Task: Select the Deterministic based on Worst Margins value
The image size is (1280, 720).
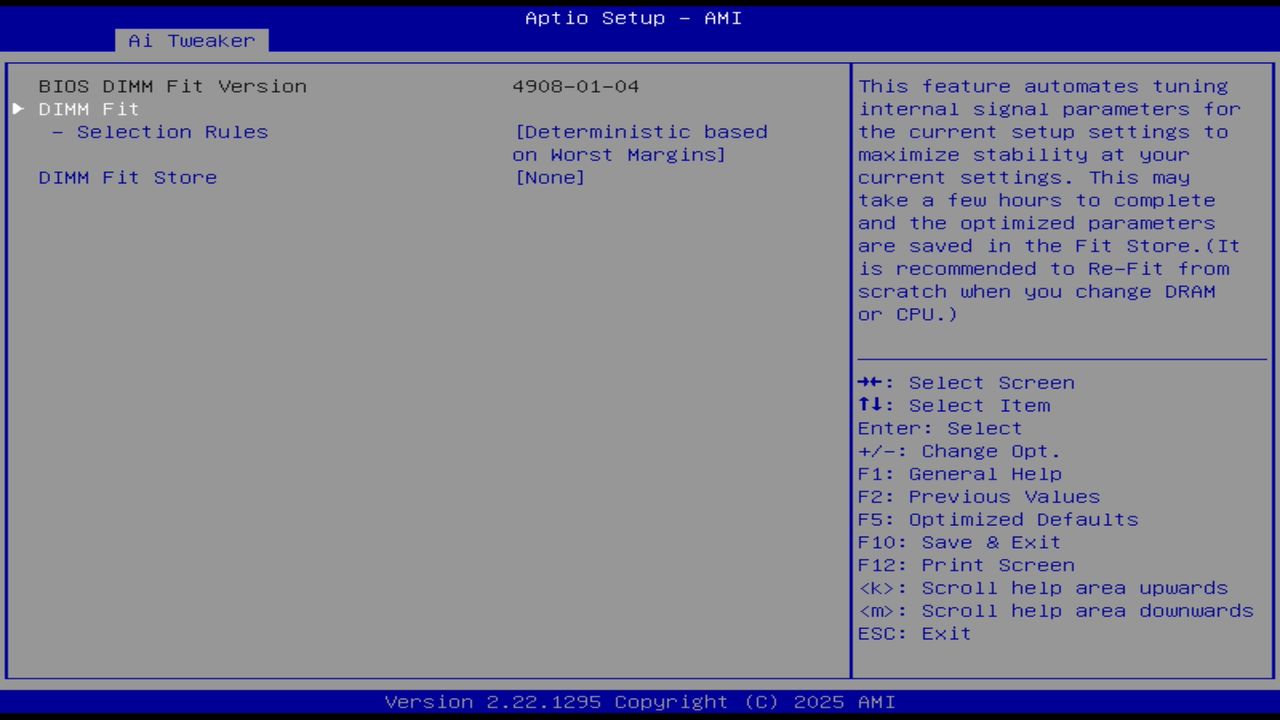Action: 640,142
